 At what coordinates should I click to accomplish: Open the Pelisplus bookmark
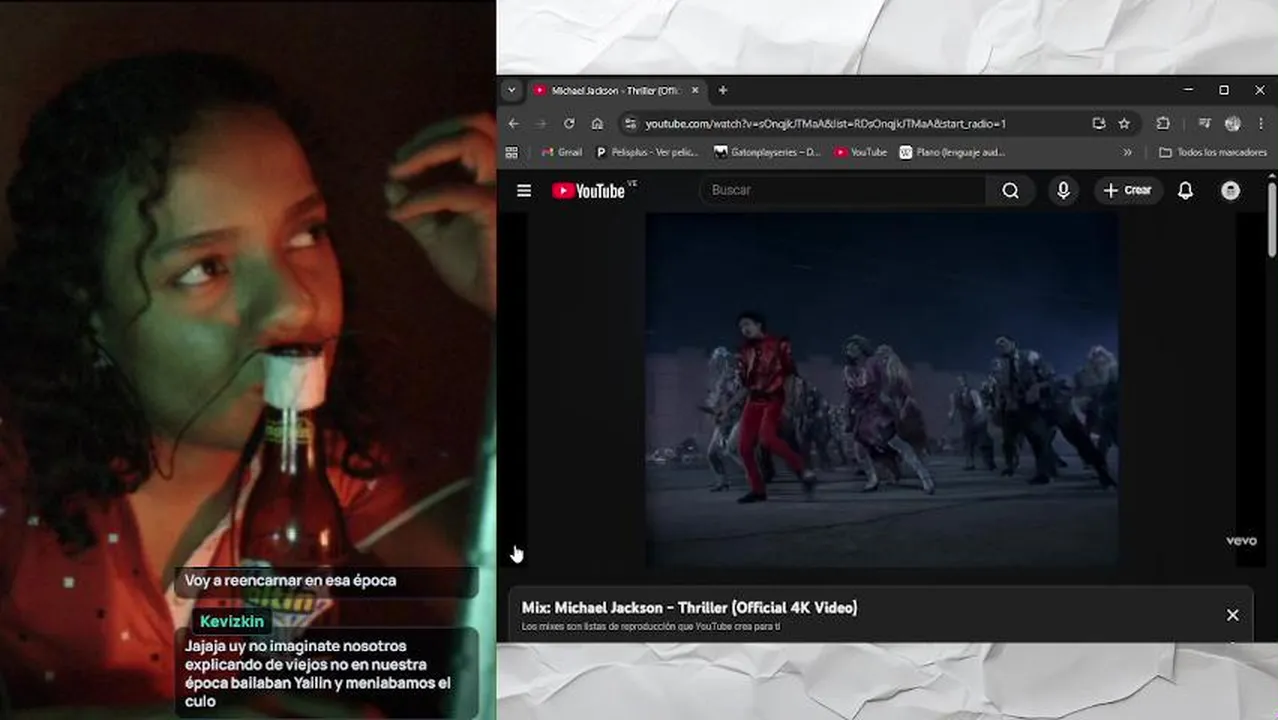coord(647,153)
